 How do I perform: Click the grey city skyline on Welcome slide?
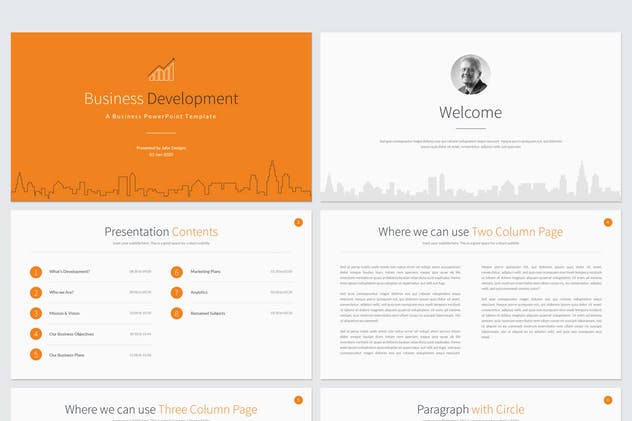470,181
